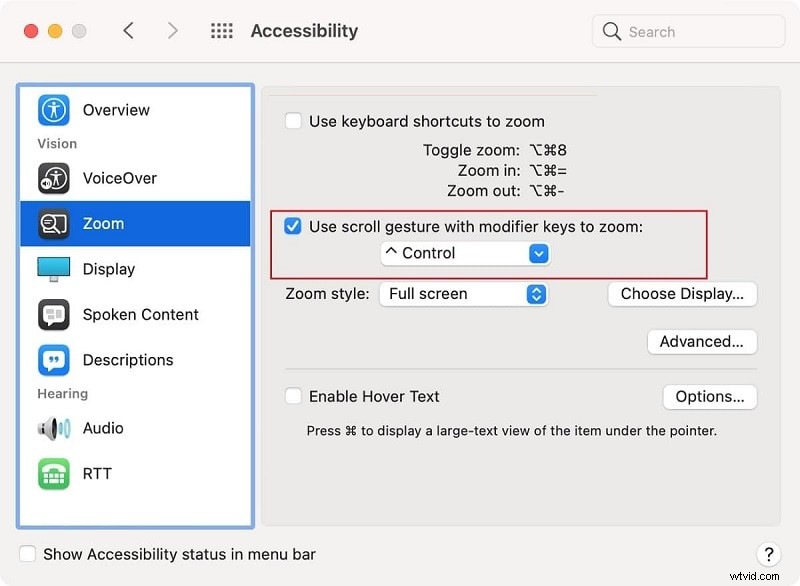This screenshot has width=800, height=586.
Task: Open Advanced zoom options
Action: [x=702, y=342]
